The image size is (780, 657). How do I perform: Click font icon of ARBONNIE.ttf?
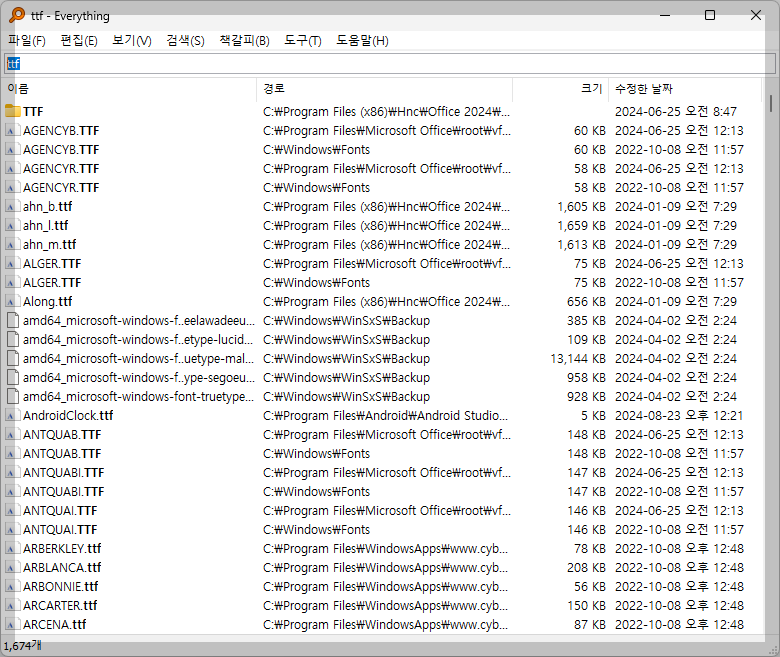pos(11,586)
